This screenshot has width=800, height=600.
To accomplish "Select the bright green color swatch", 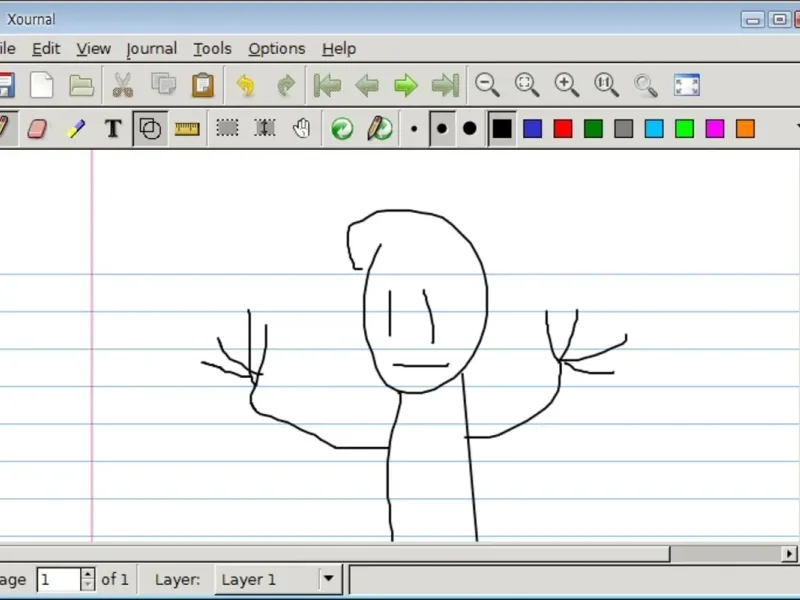I will pyautogui.click(x=684, y=129).
